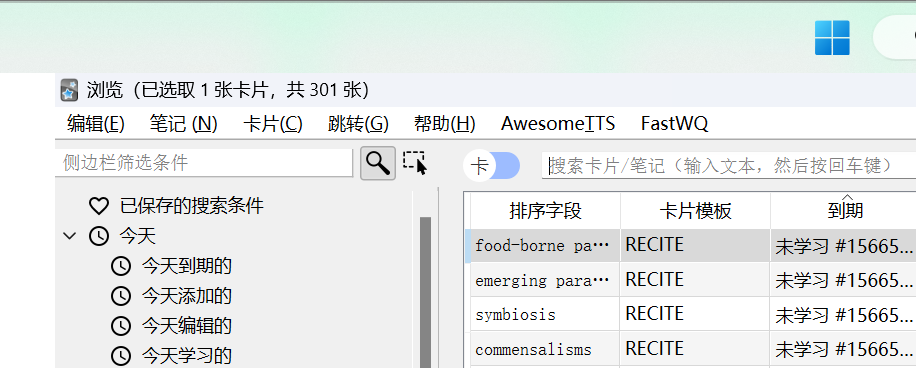
Task: Open the 编辑(E) menu
Action: pyautogui.click(x=96, y=124)
